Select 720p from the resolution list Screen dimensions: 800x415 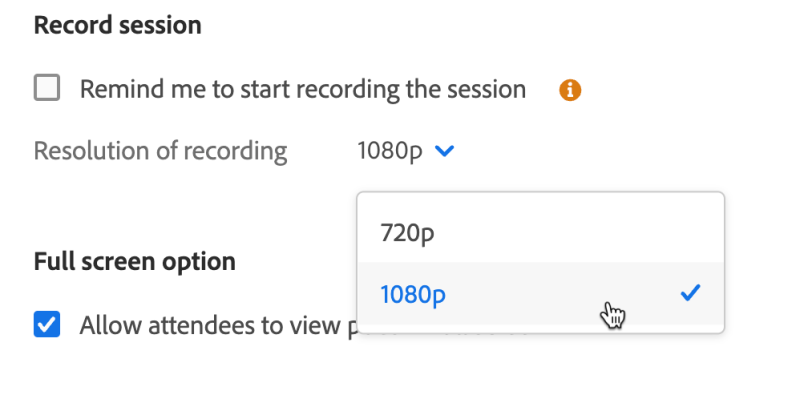click(x=540, y=232)
